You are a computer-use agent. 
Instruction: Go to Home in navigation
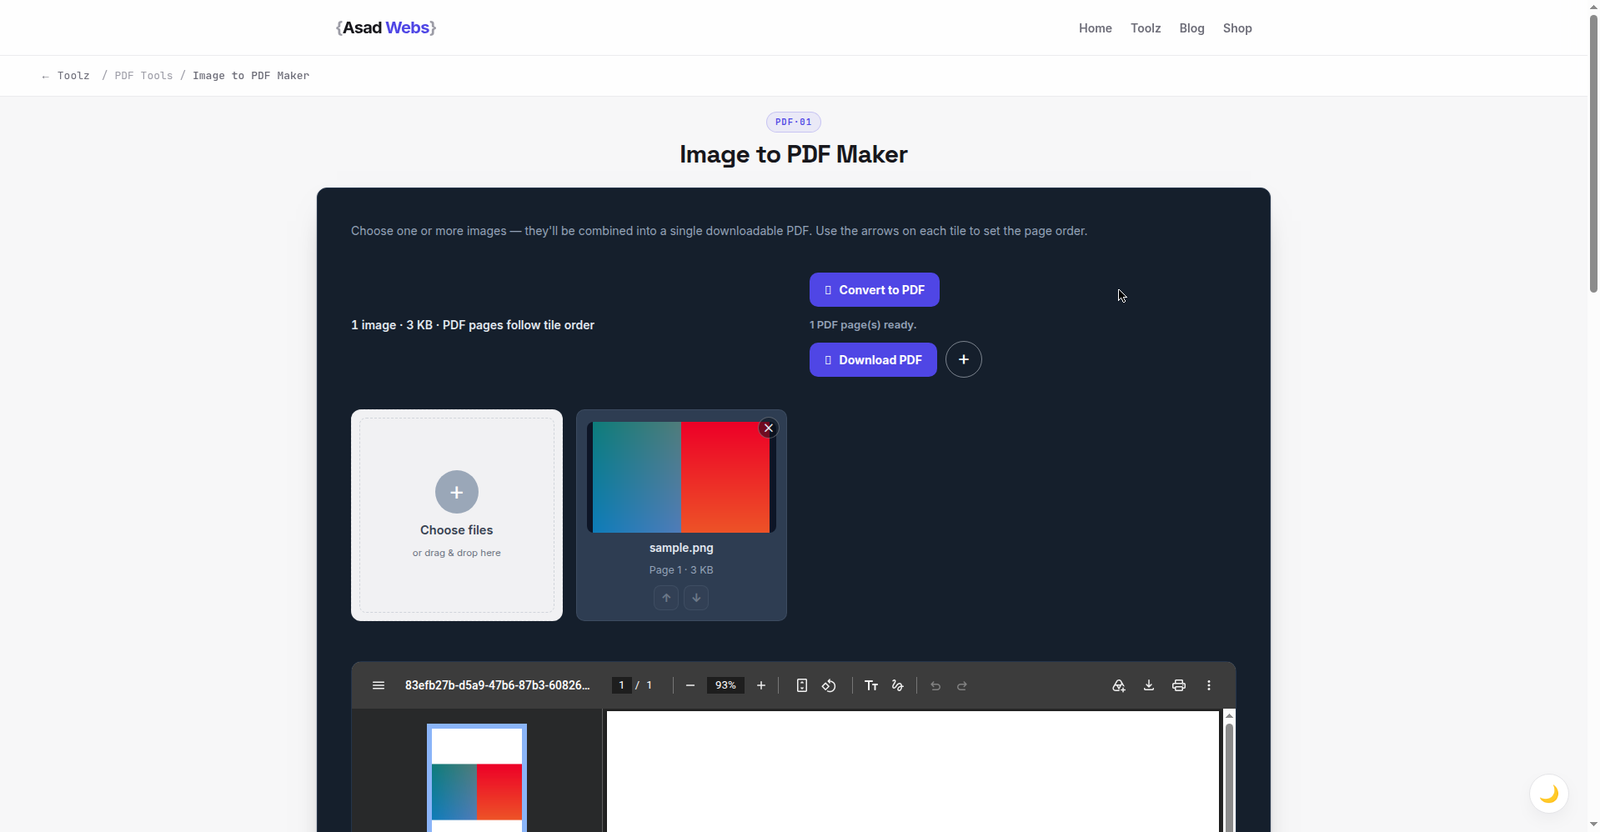(x=1095, y=28)
